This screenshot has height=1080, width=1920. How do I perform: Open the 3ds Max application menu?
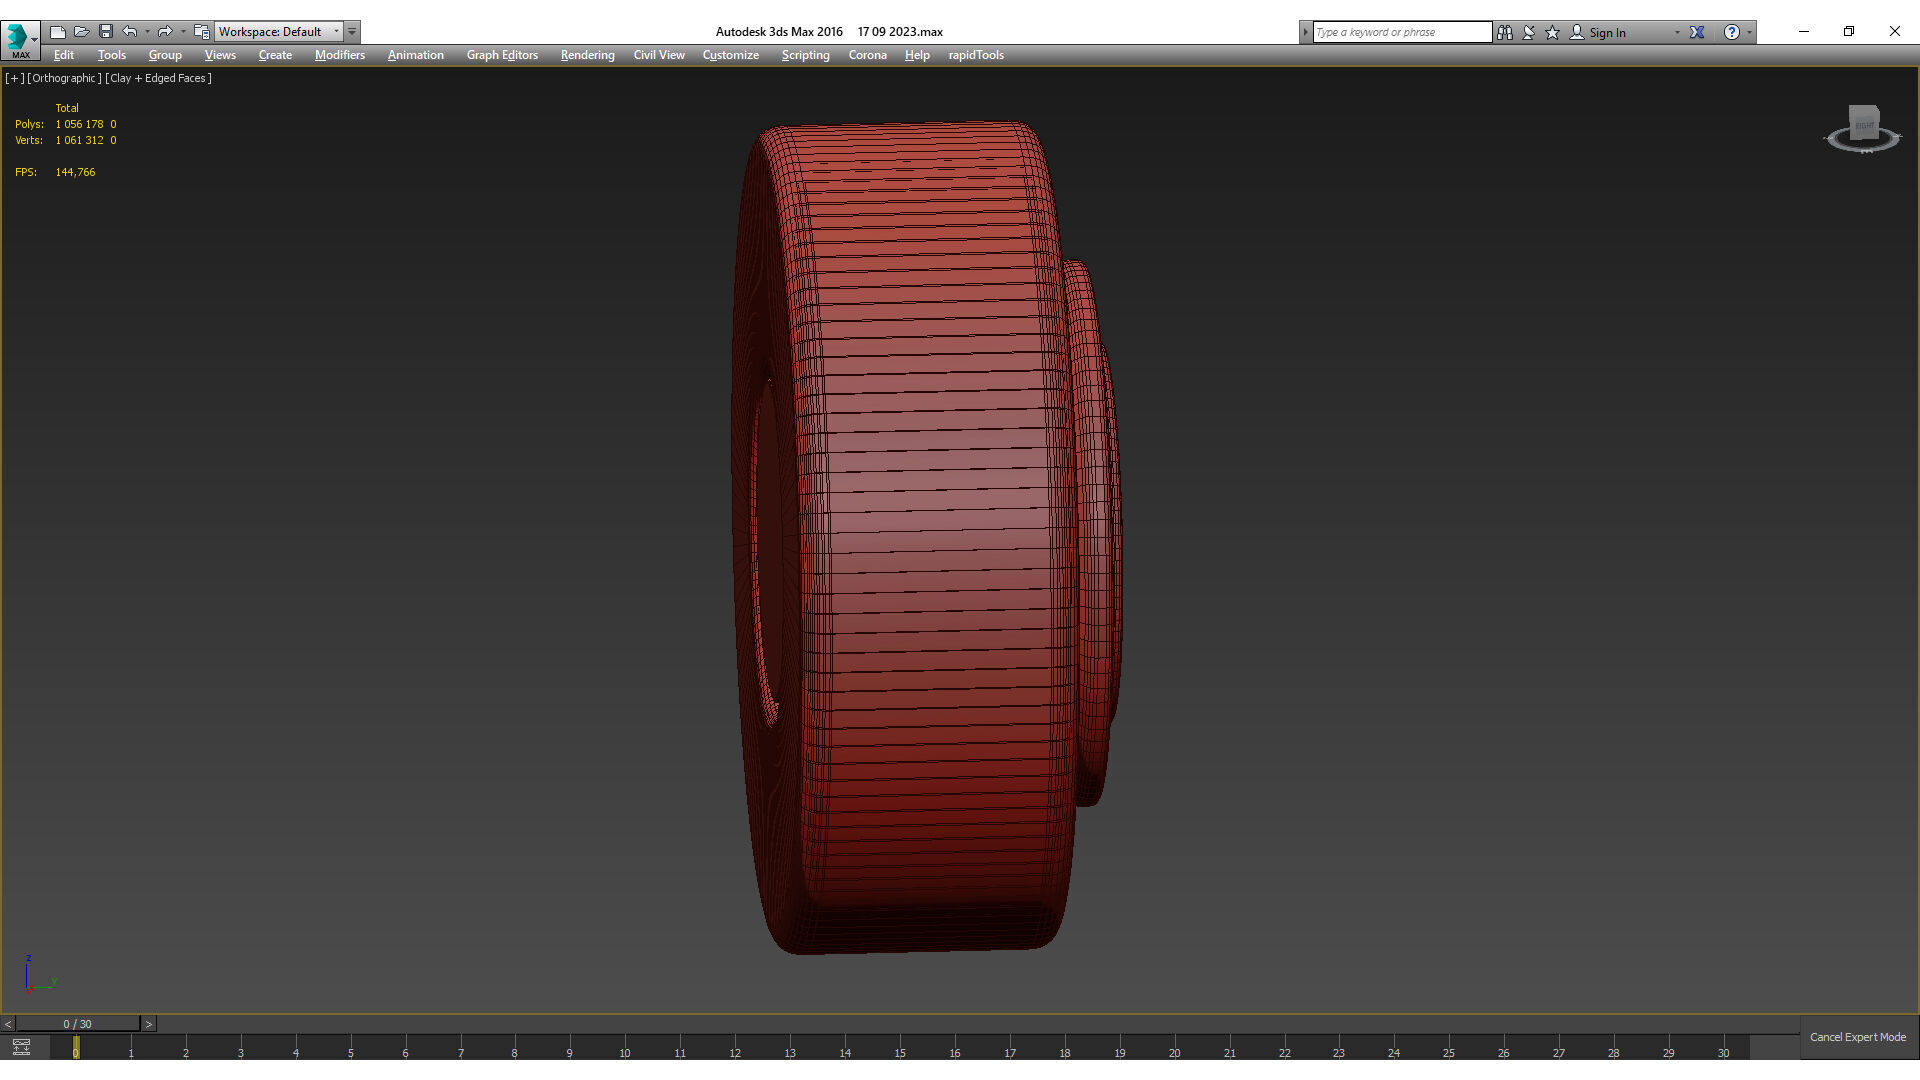click(20, 38)
